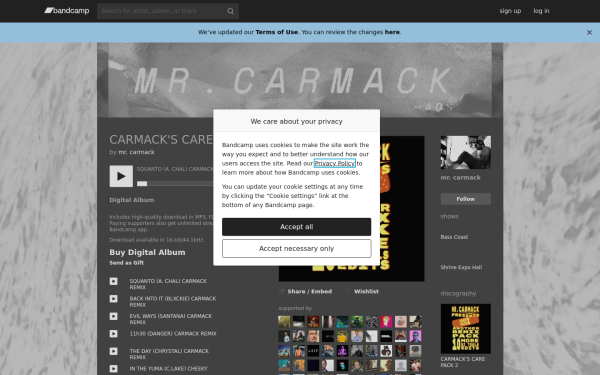Play THE DAY (CHRYSTAL) CARMACK REMIX track

pyautogui.click(x=114, y=351)
